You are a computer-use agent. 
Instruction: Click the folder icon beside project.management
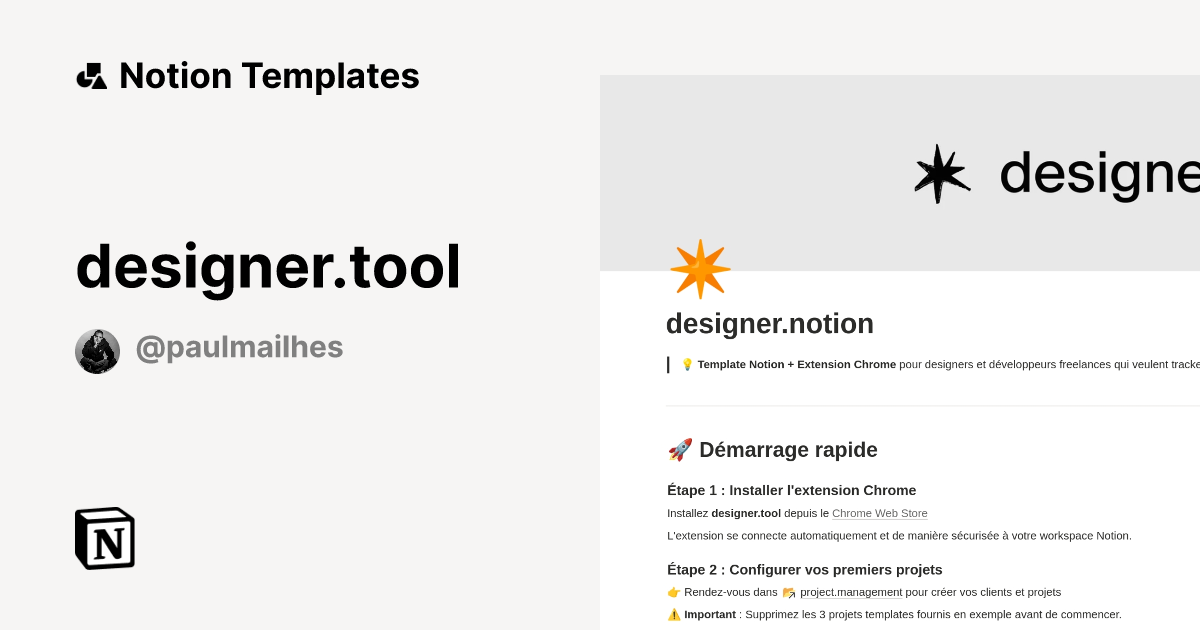tap(789, 592)
